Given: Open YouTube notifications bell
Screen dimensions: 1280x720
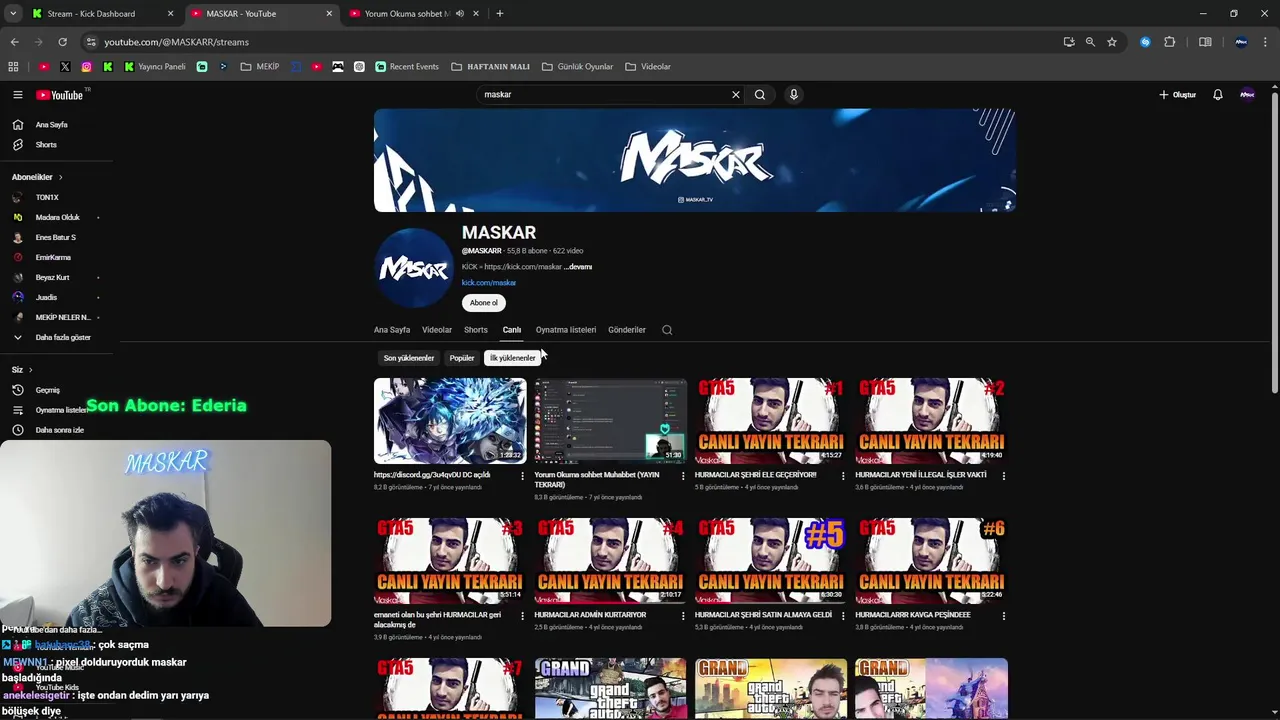Looking at the screenshot, I should pos(1218,95).
